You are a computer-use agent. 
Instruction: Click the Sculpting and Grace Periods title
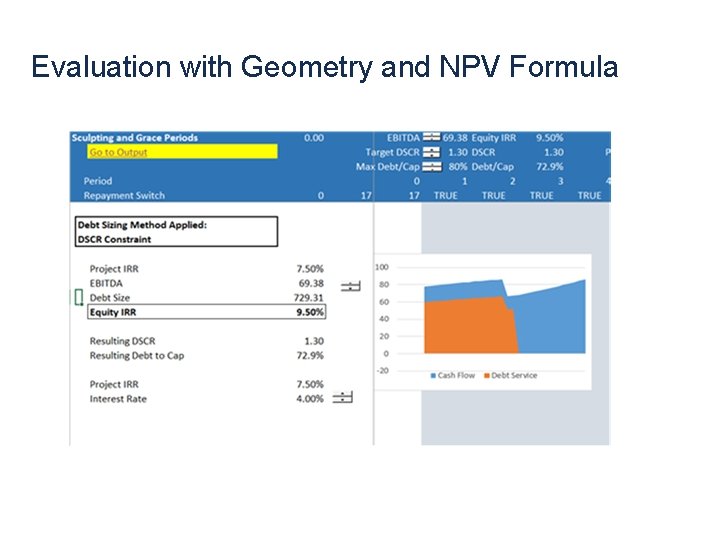[135, 138]
